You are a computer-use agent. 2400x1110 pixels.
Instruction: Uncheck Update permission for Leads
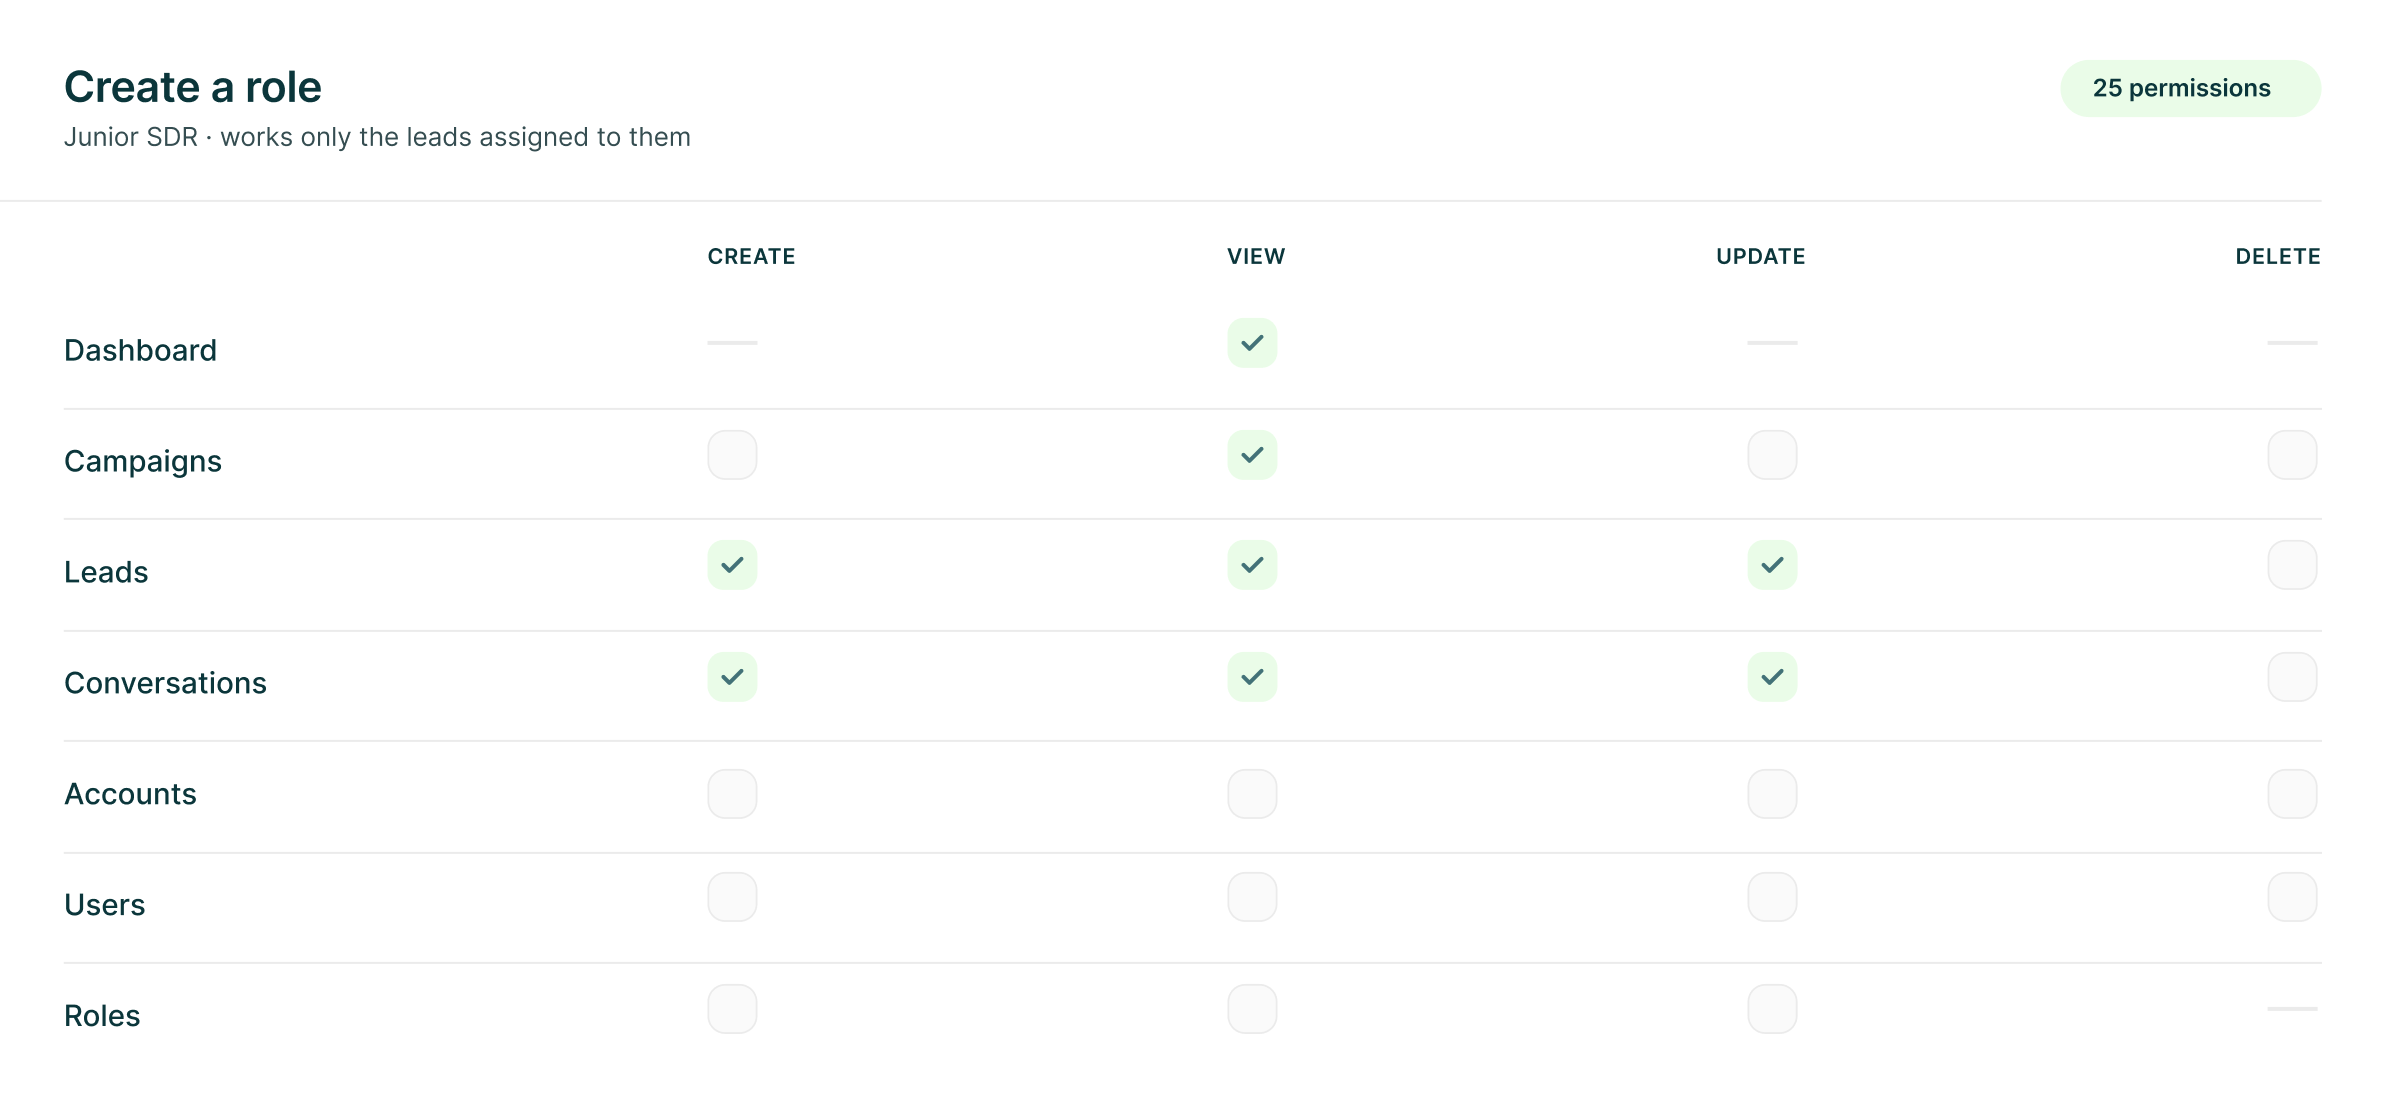[1772, 565]
